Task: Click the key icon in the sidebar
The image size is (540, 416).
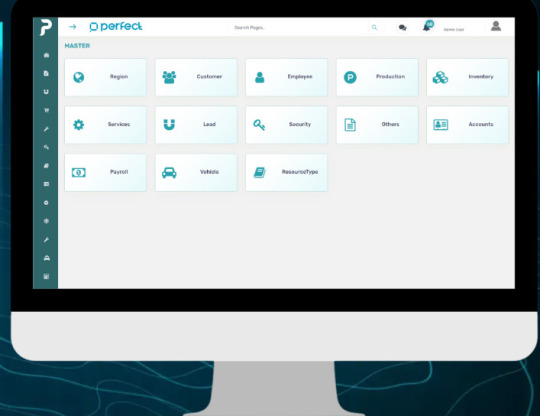Action: point(46,147)
